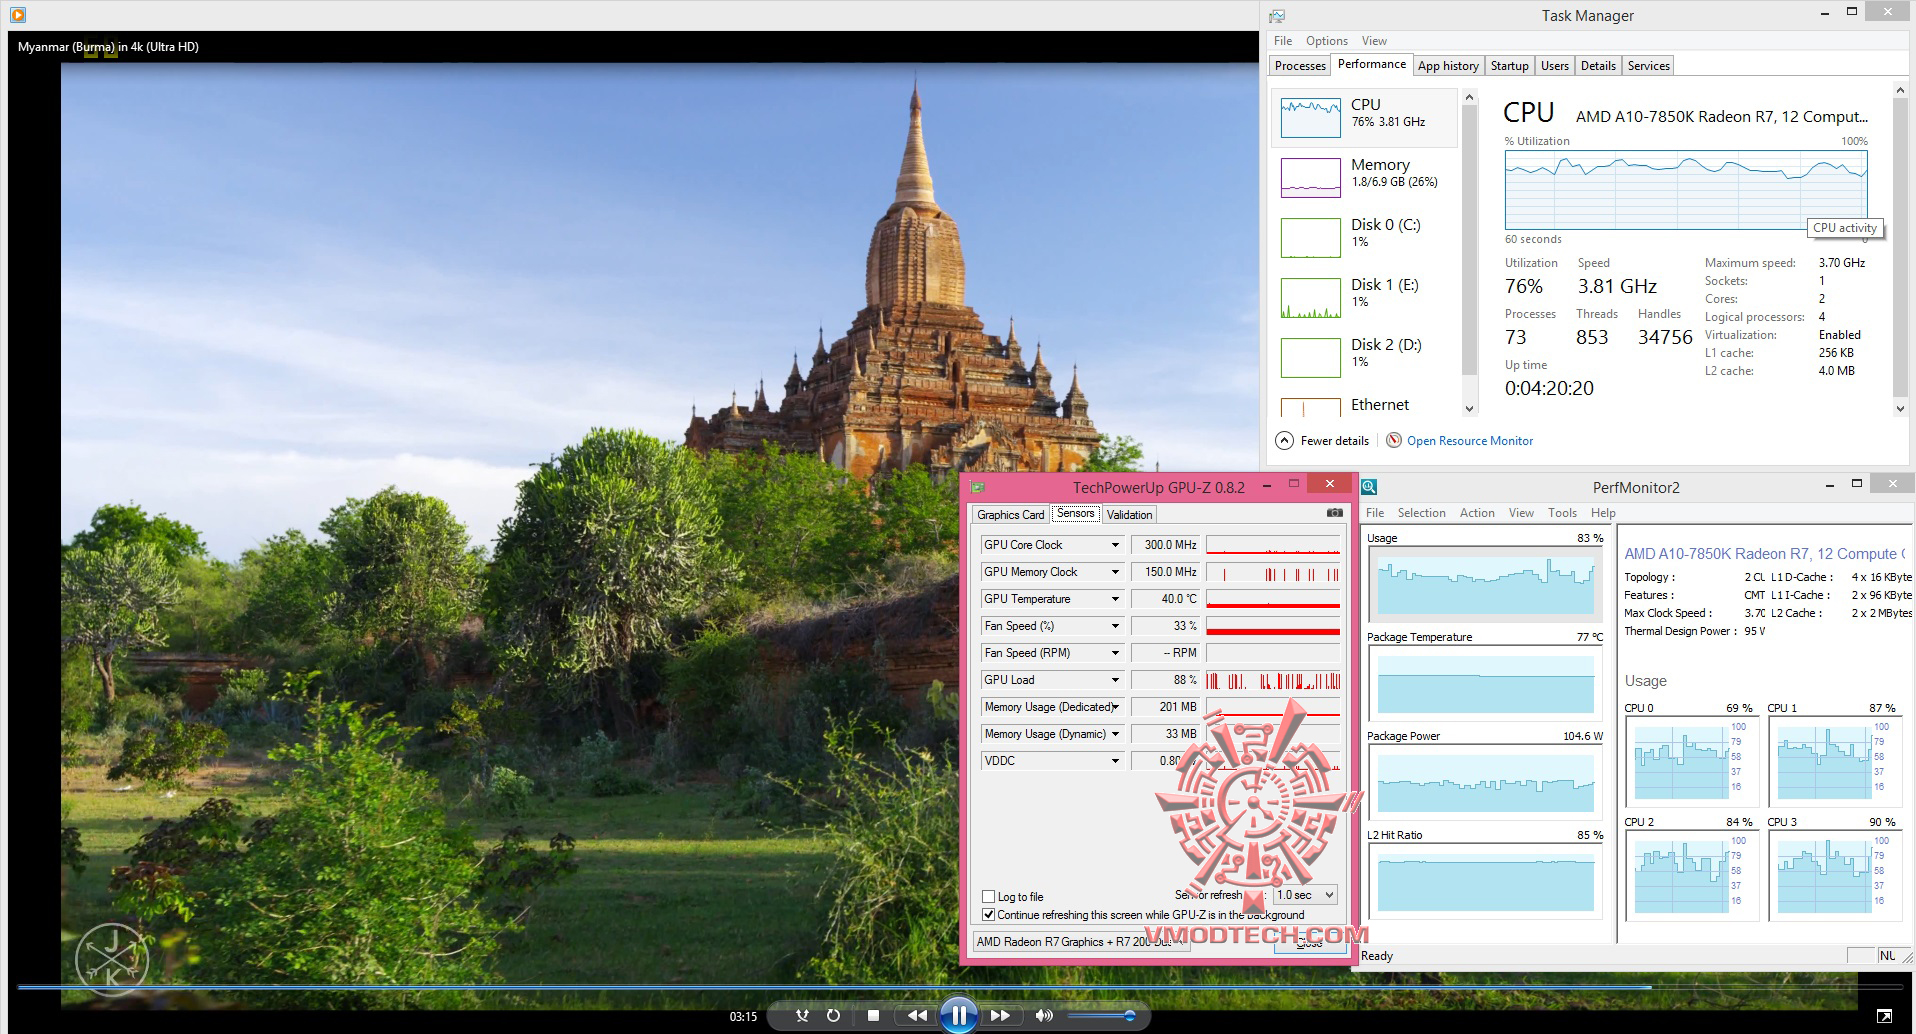Open the Task Manager File menu
This screenshot has height=1034, width=1916.
[x=1283, y=41]
